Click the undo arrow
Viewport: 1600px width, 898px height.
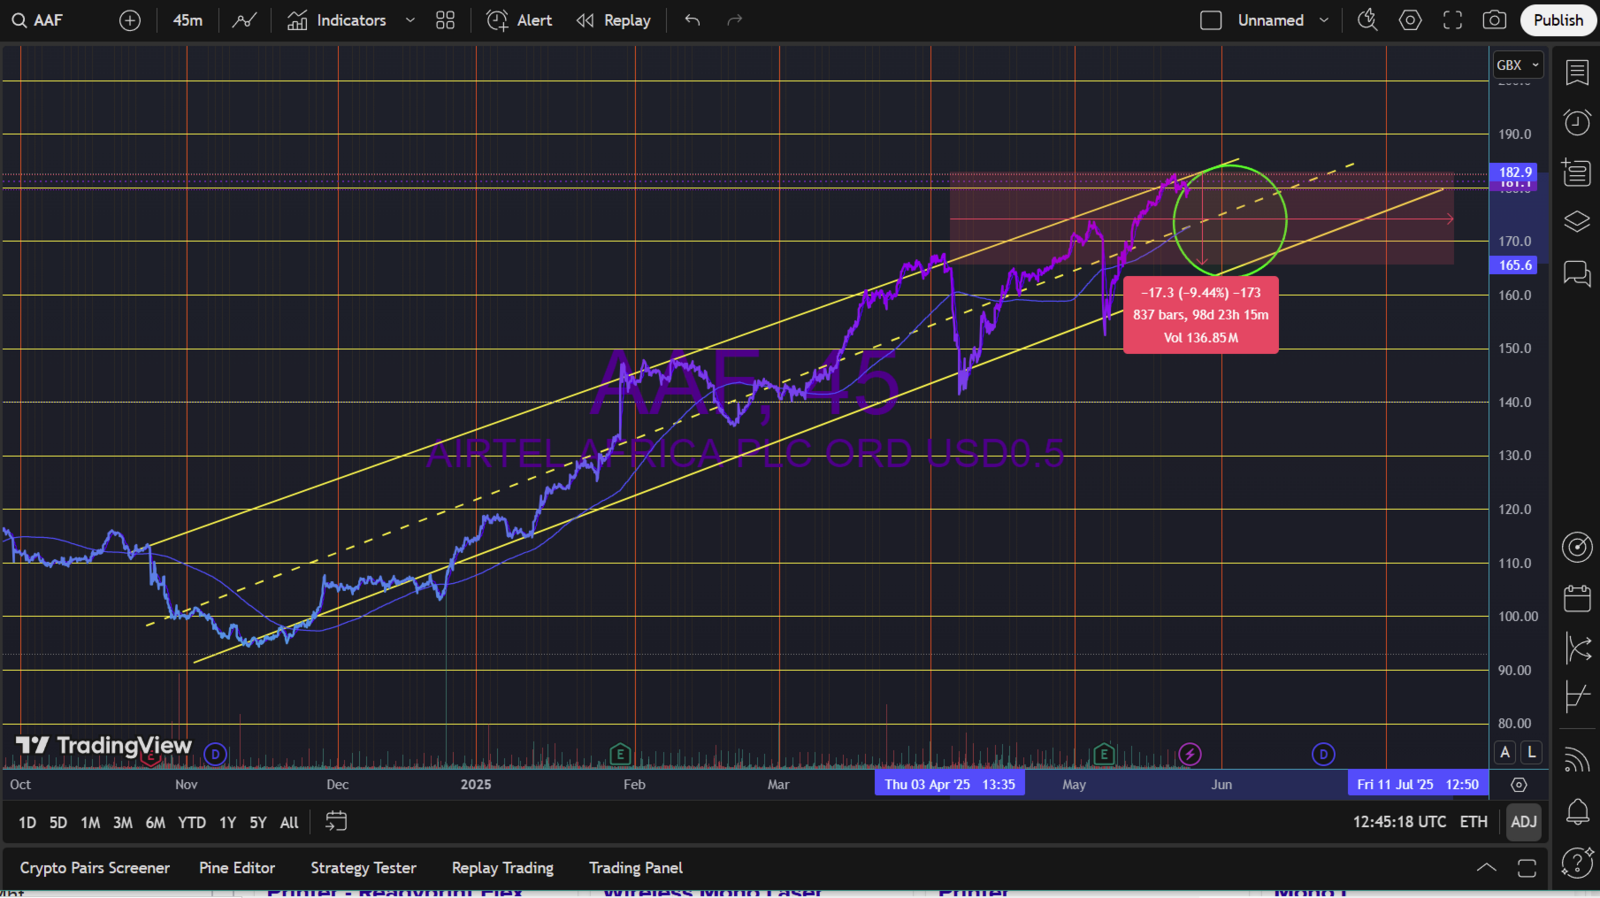click(x=692, y=20)
